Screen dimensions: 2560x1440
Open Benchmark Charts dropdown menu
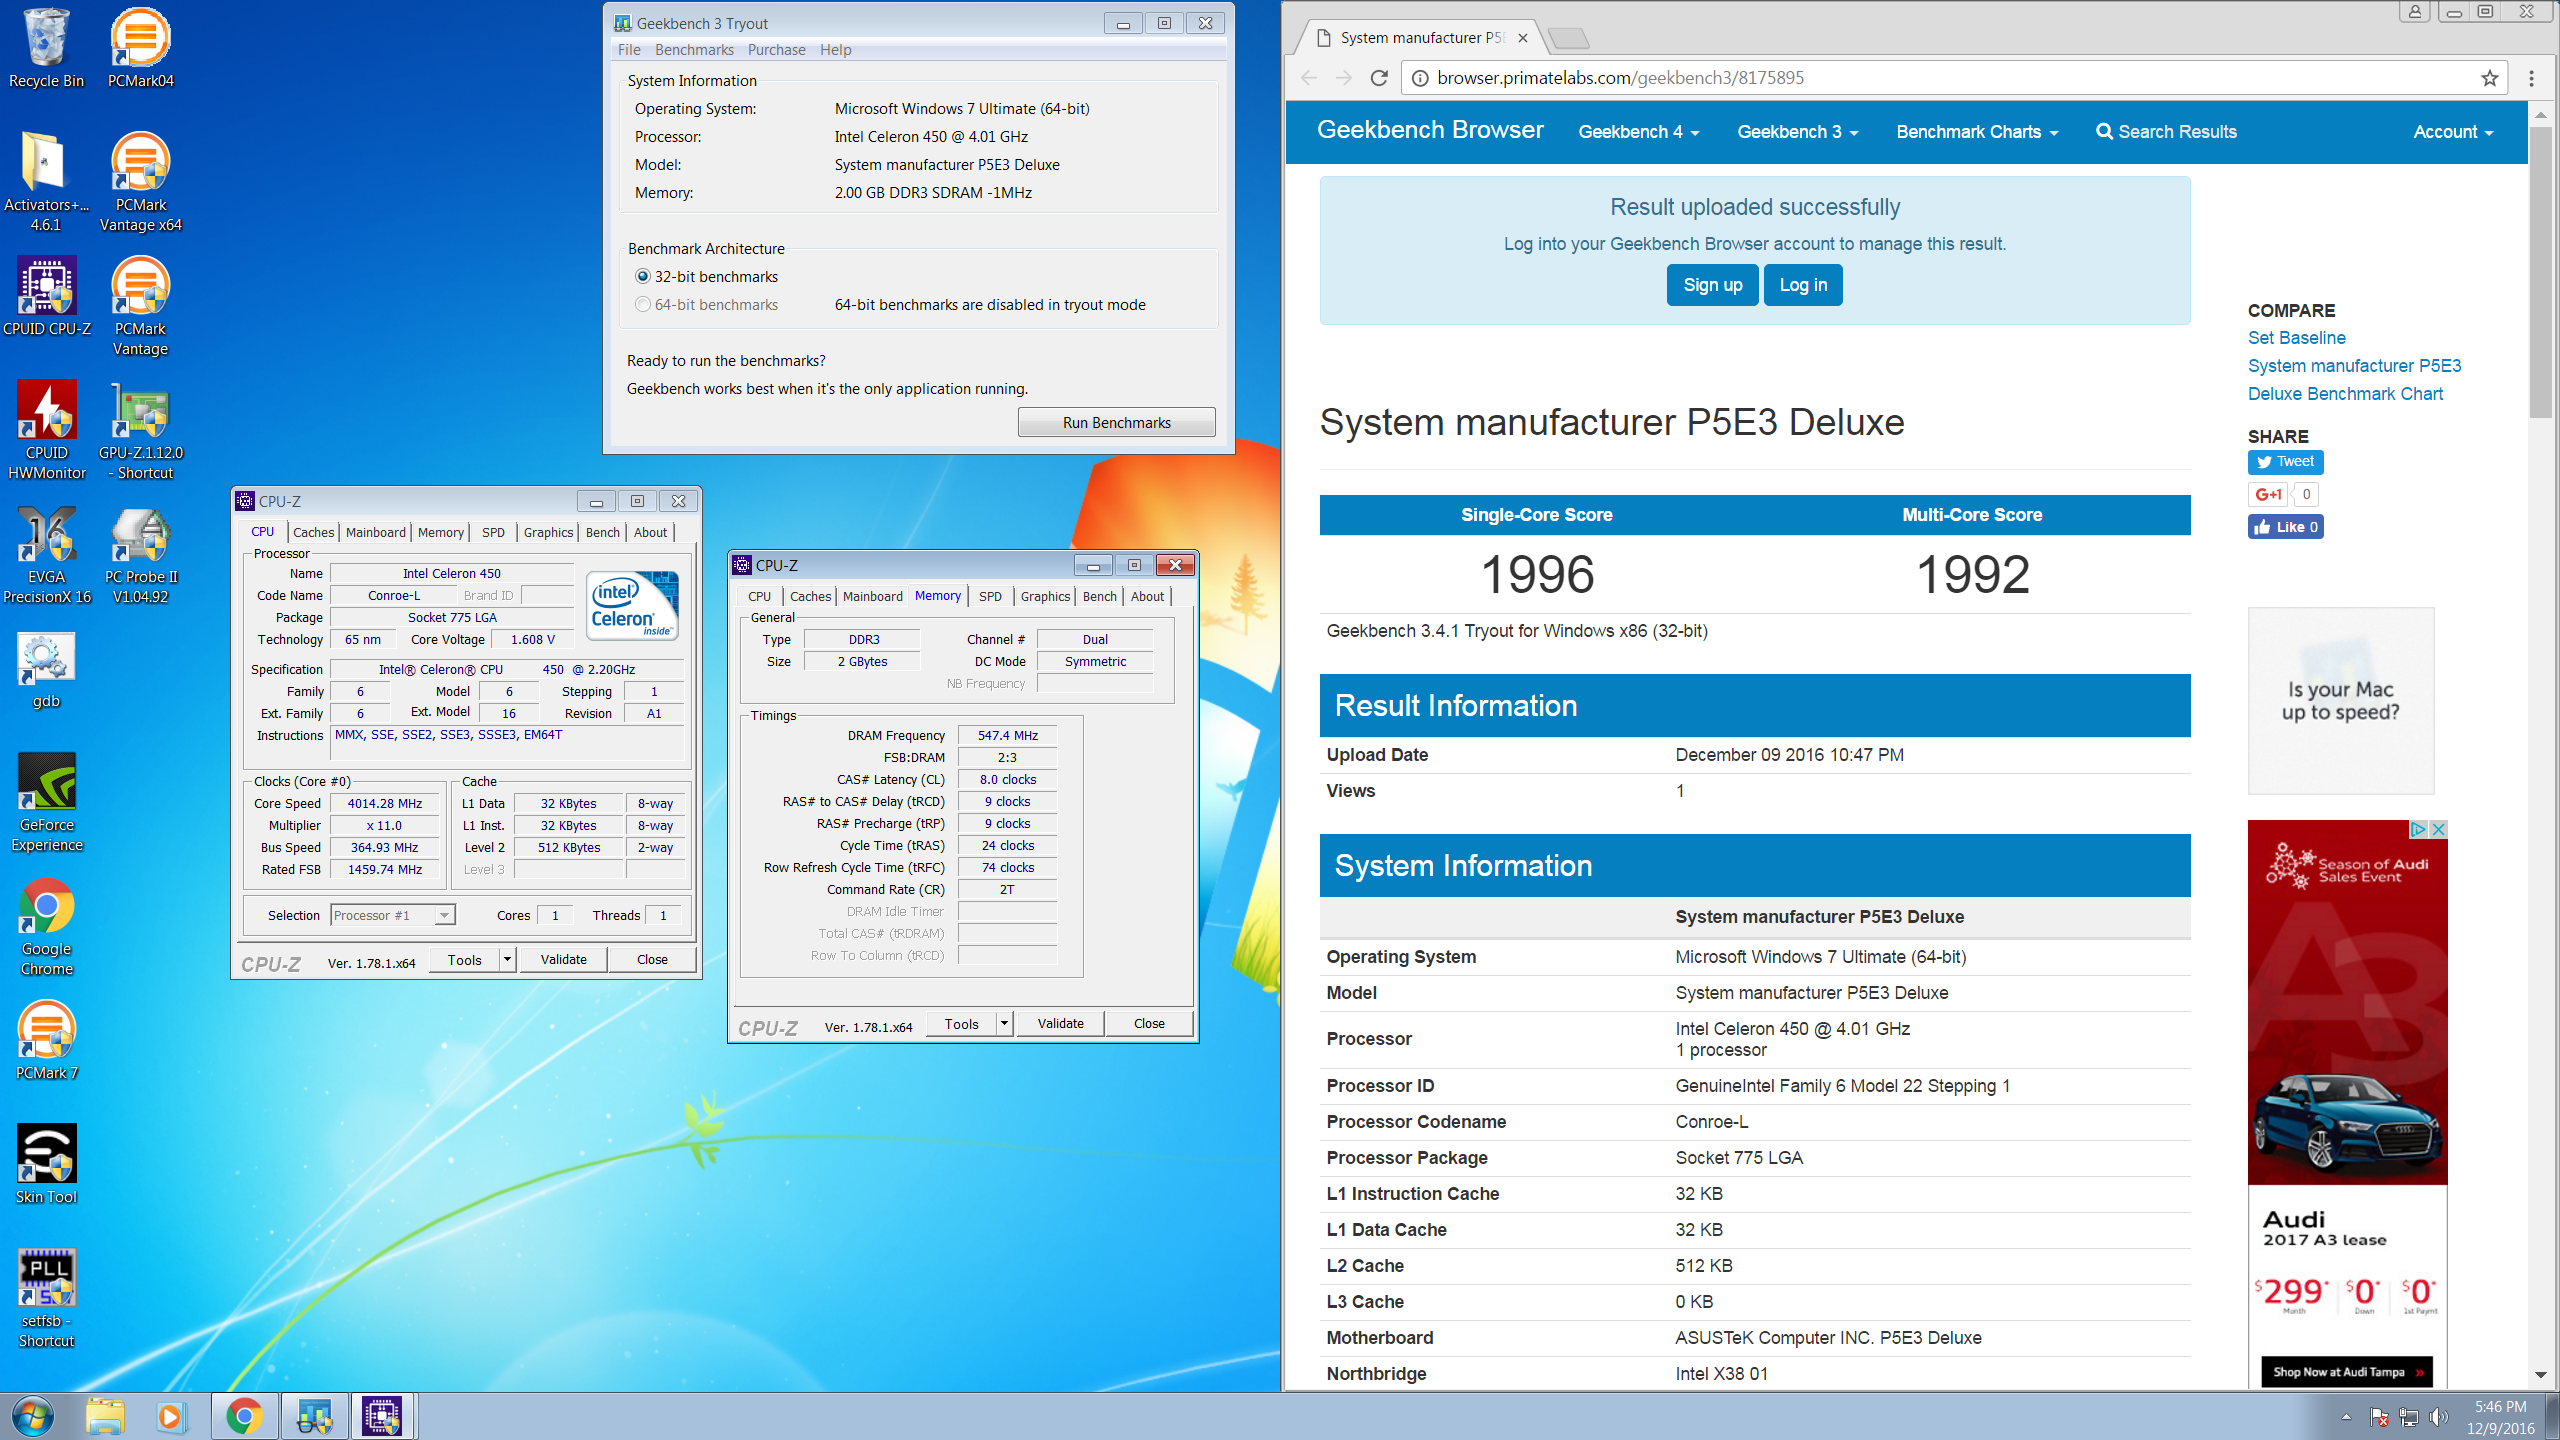pyautogui.click(x=1977, y=132)
